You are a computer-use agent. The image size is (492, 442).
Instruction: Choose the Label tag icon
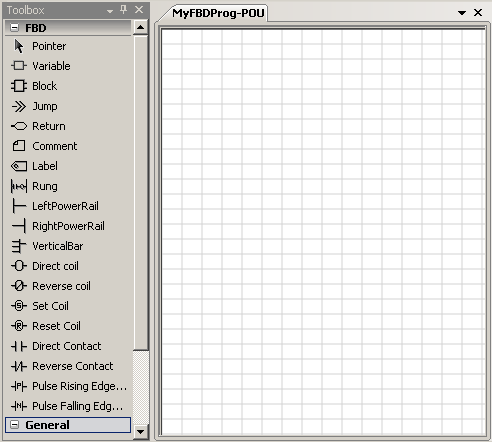point(19,166)
